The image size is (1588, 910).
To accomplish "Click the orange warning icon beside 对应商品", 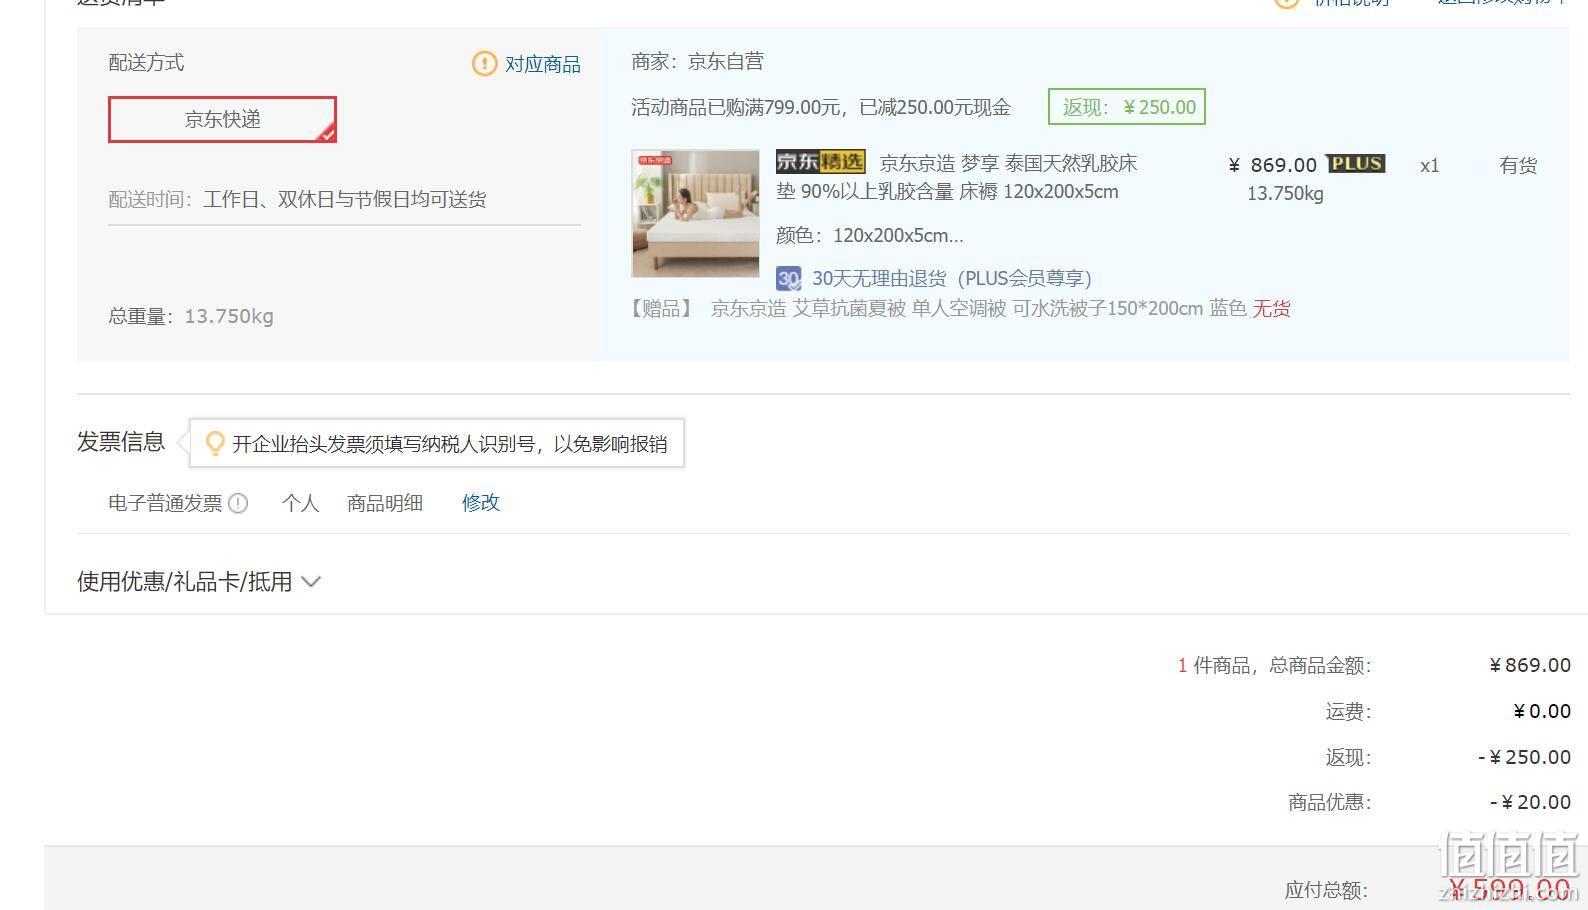I will click(x=484, y=64).
